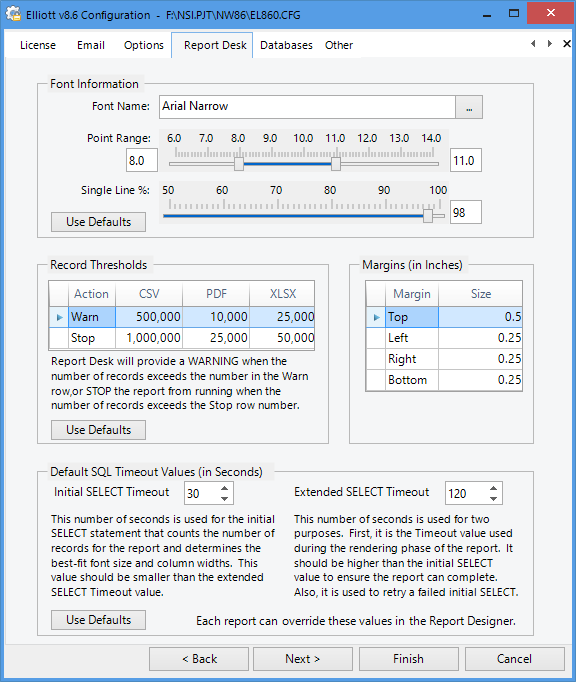
Task: Open the font picker ellipsis button
Action: click(x=469, y=107)
